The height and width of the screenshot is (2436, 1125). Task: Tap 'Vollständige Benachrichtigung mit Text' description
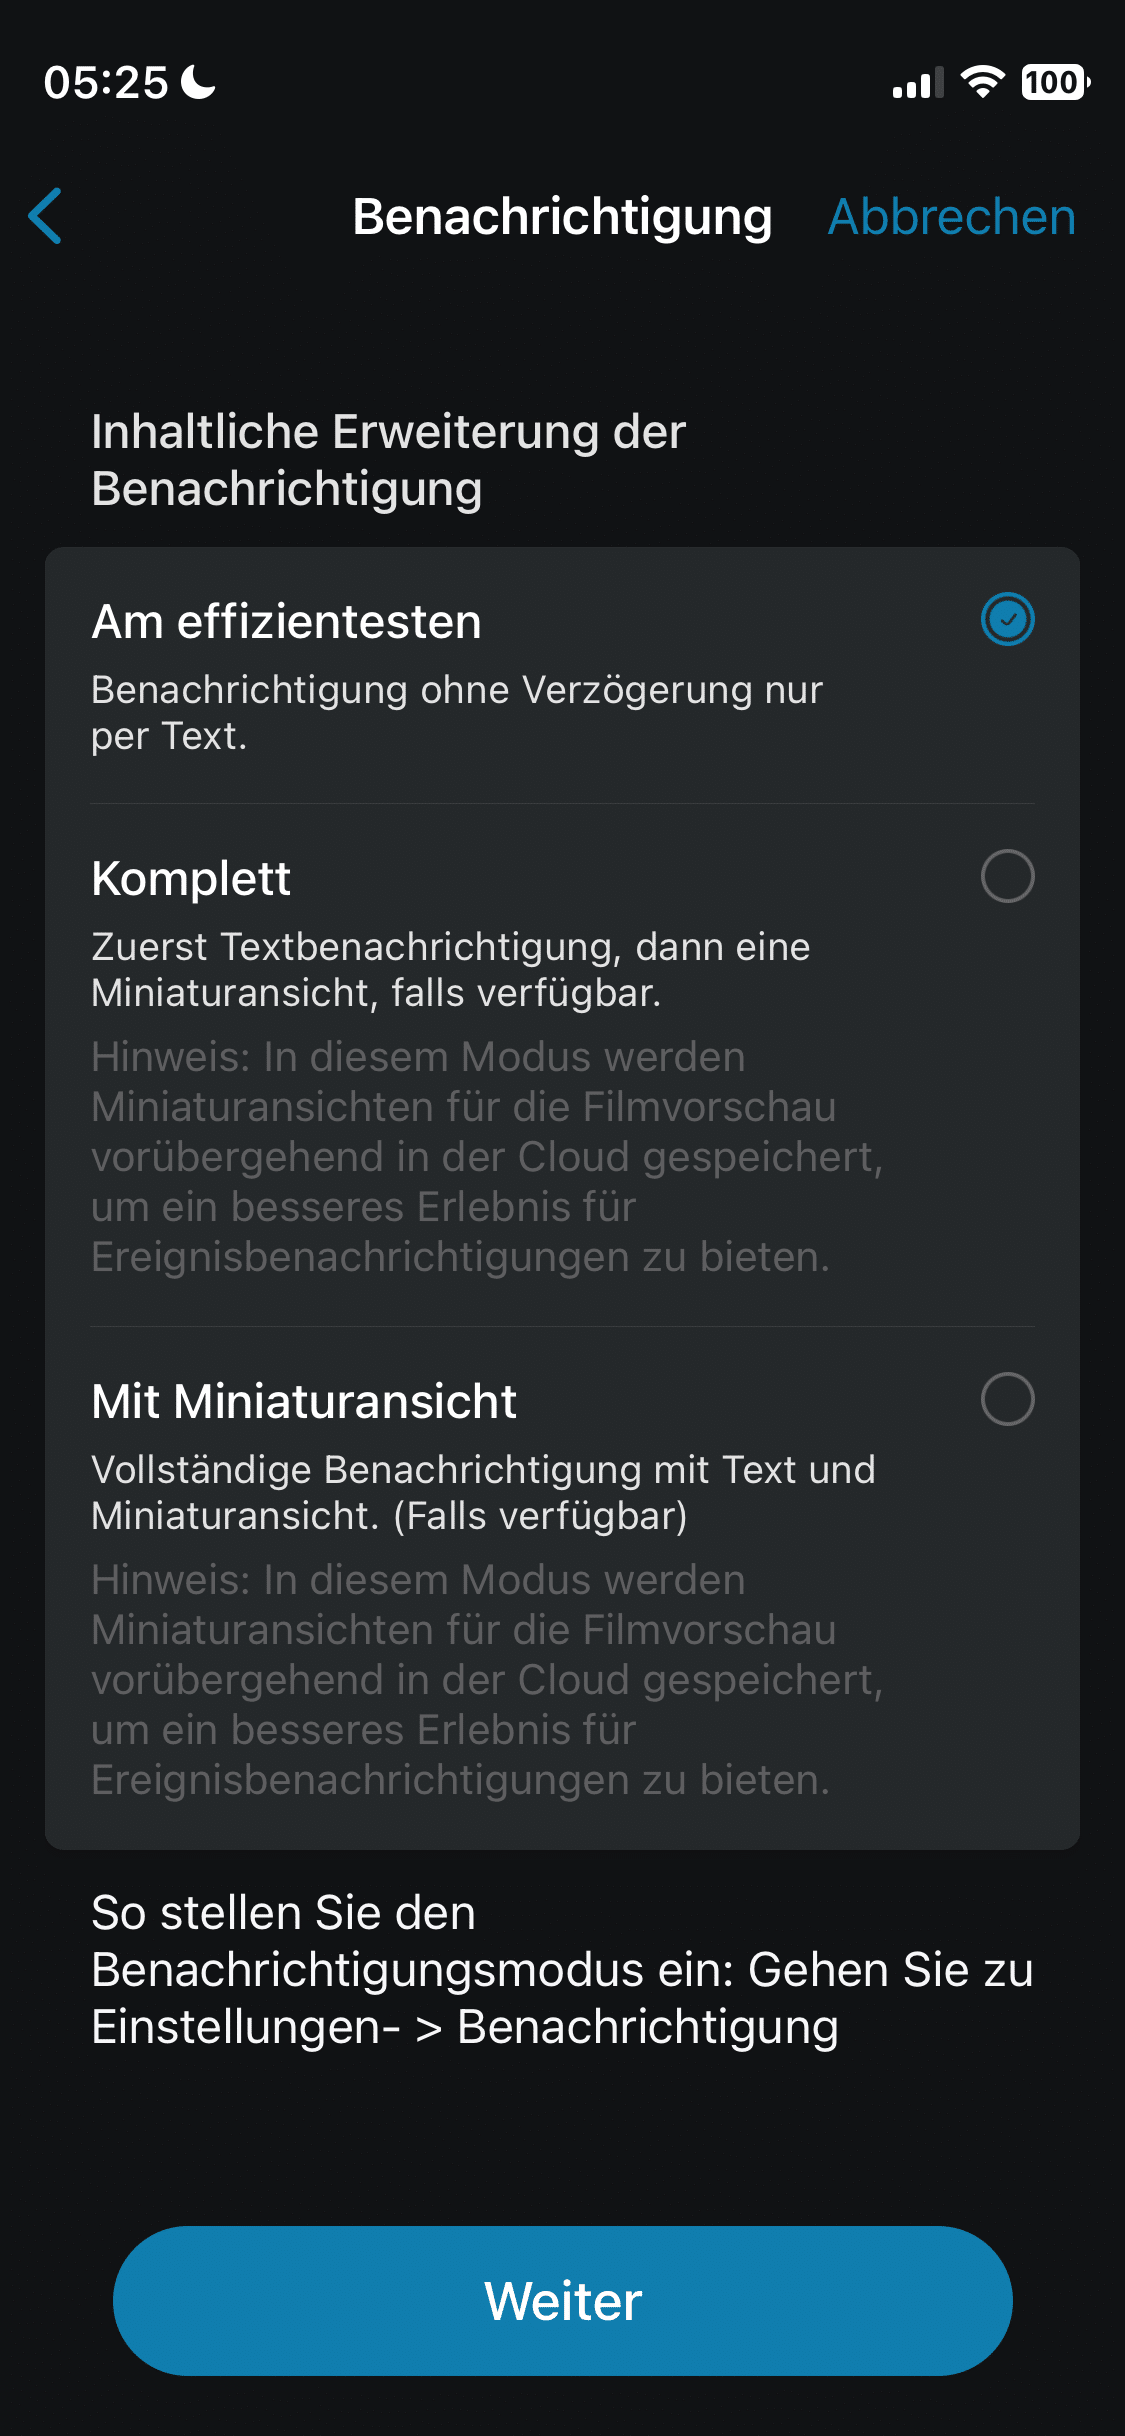click(x=483, y=1493)
